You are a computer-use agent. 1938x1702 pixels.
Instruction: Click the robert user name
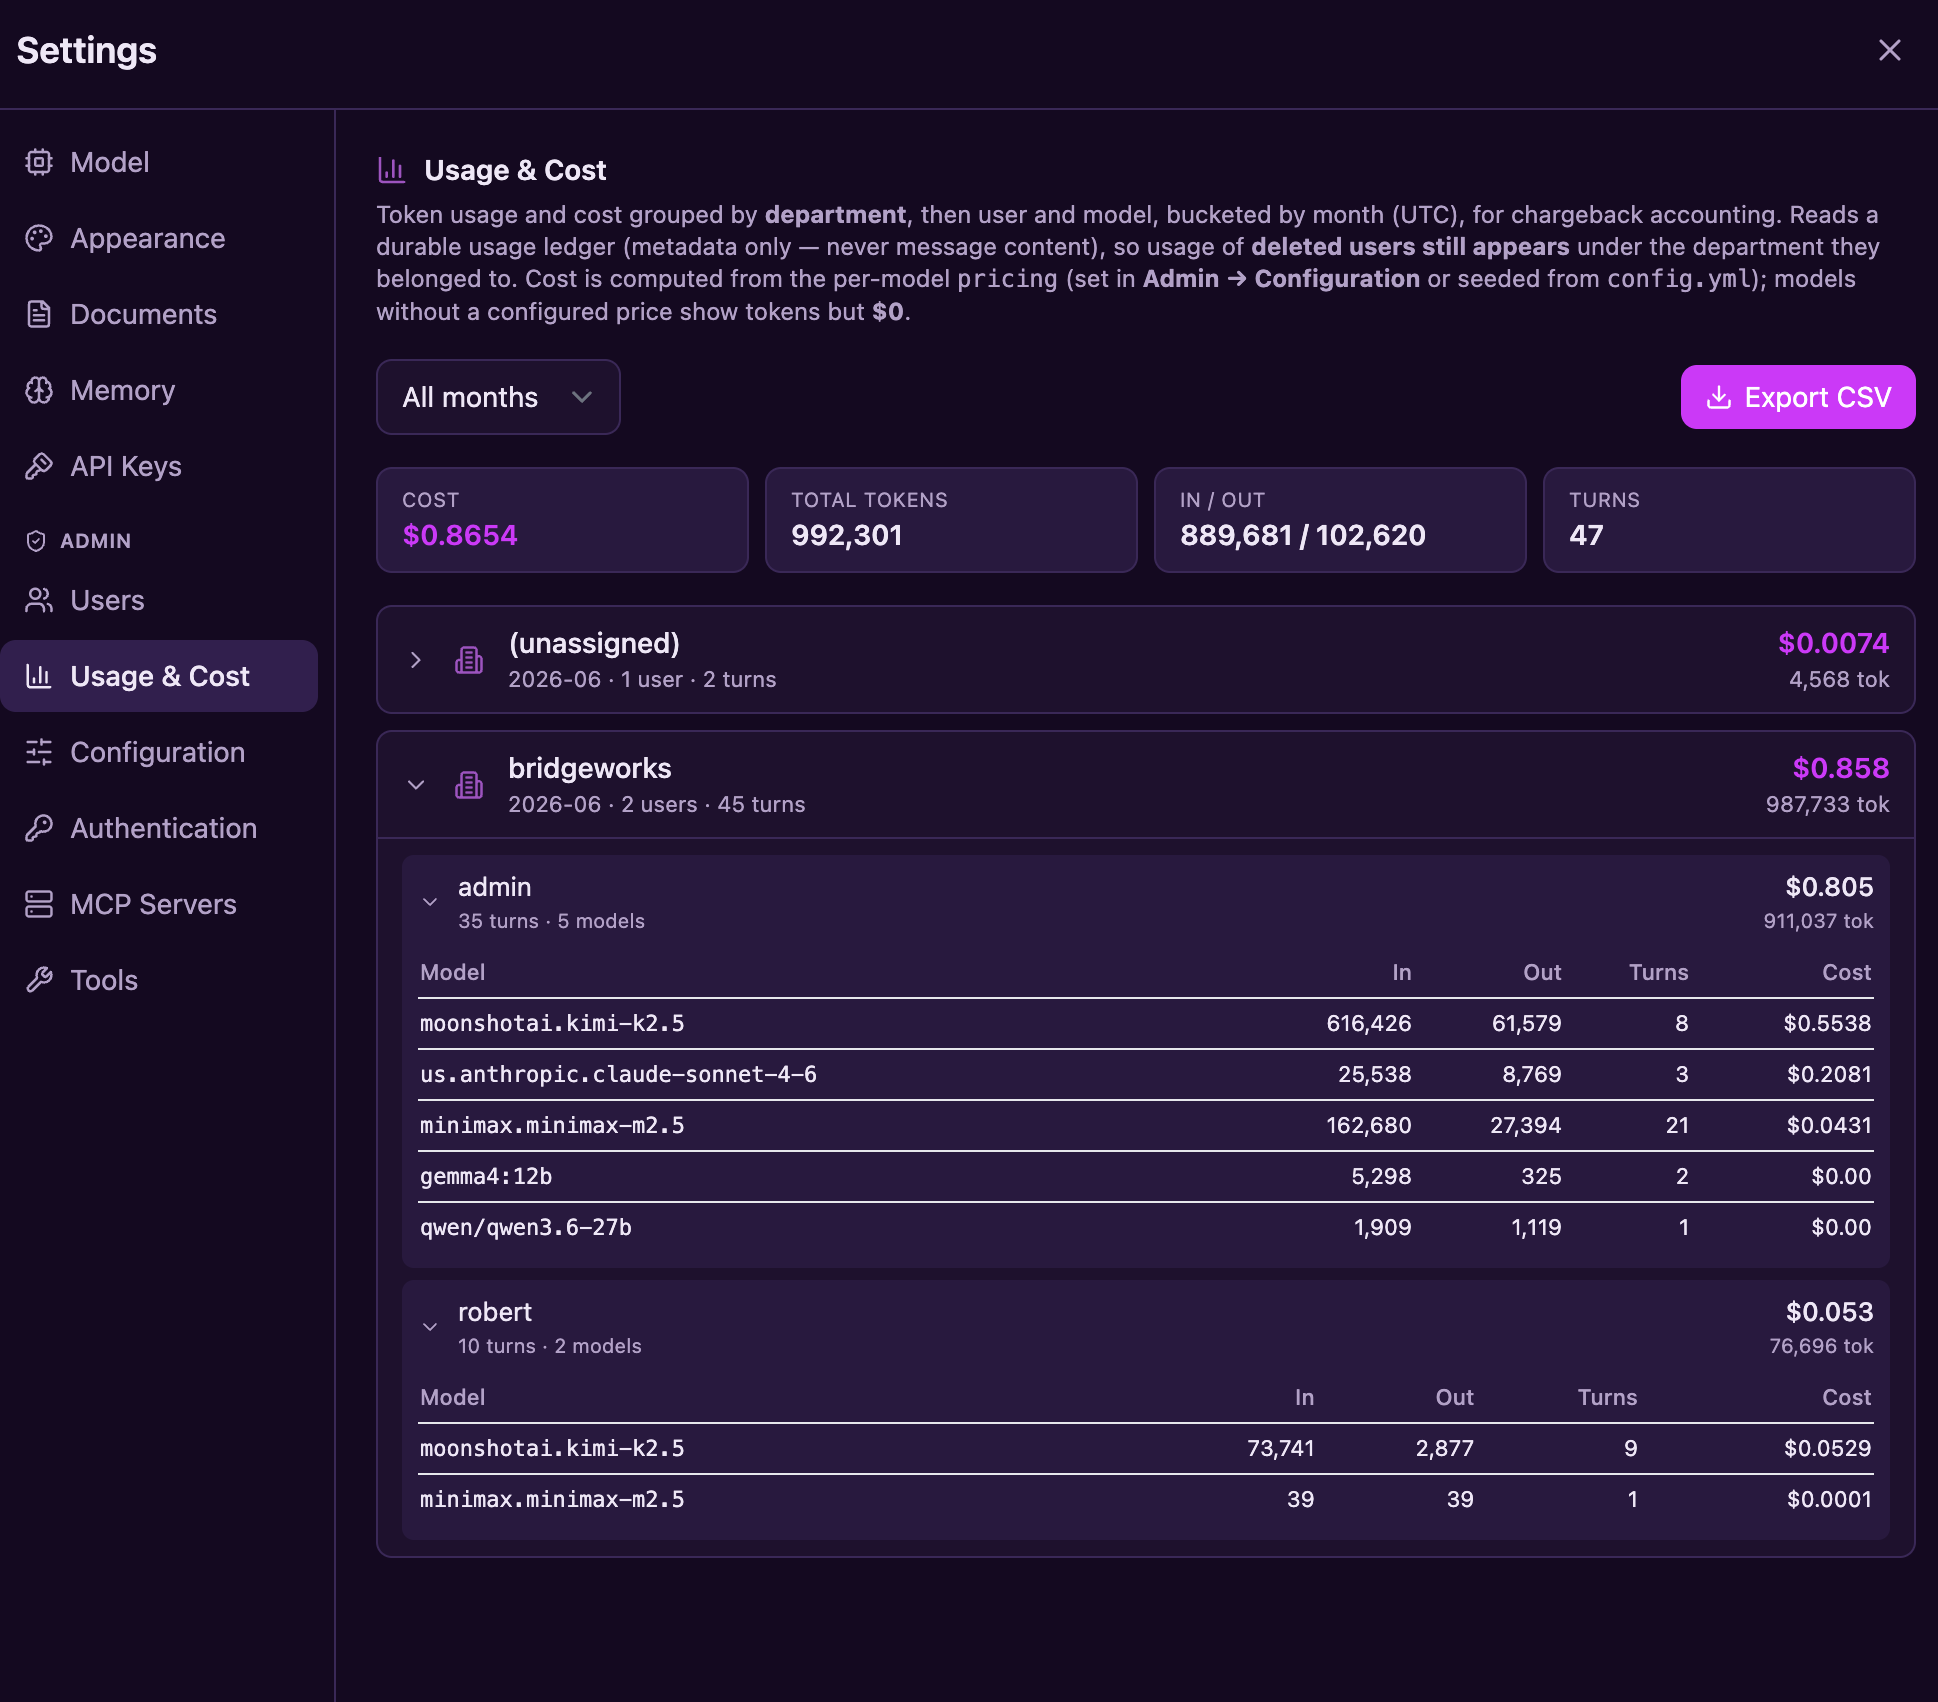[x=494, y=1312]
